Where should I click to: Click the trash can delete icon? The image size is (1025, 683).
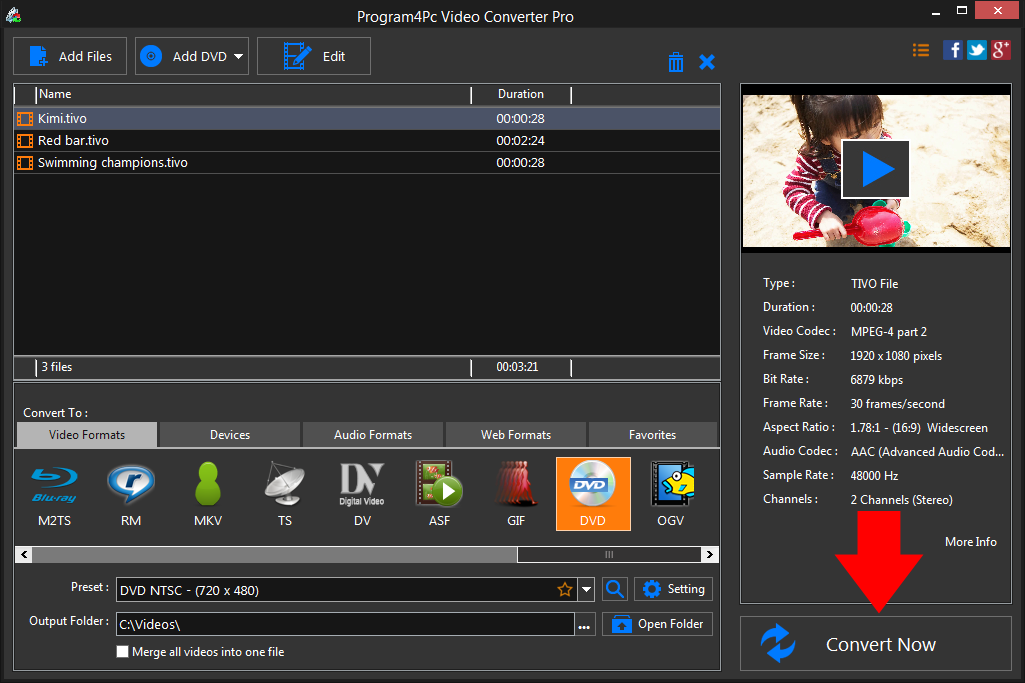[x=676, y=62]
